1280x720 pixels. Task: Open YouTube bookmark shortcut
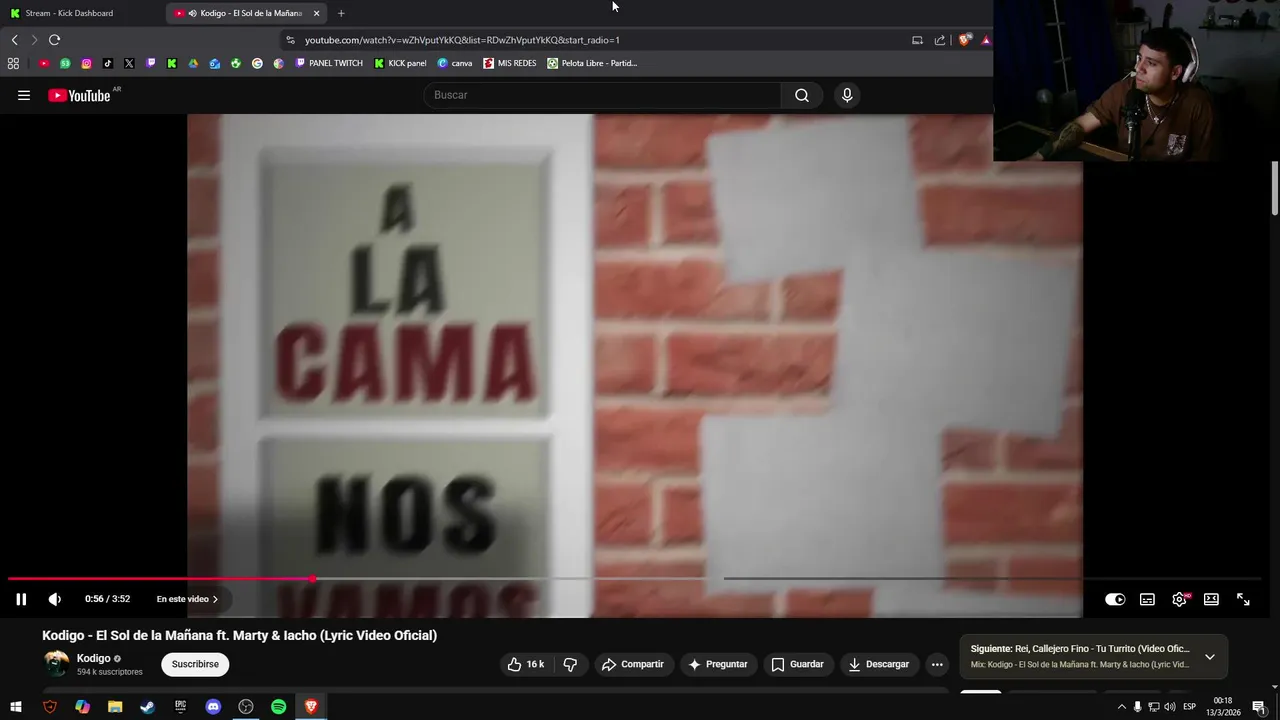(x=44, y=63)
